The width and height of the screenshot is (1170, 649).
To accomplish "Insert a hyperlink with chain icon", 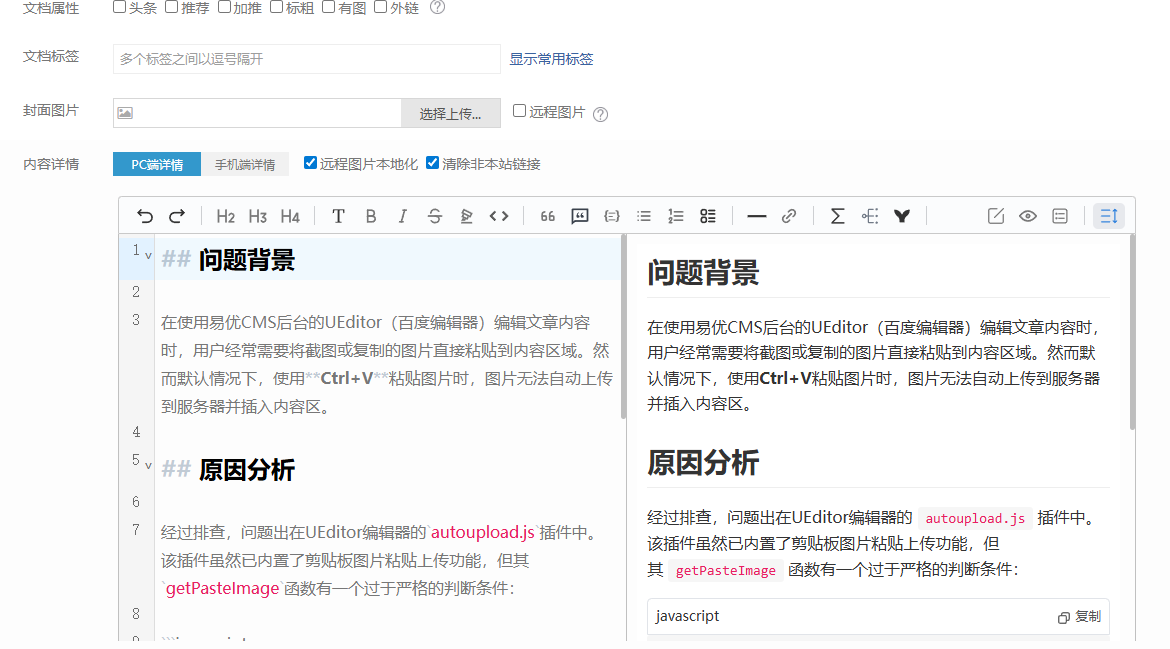I will [x=789, y=216].
